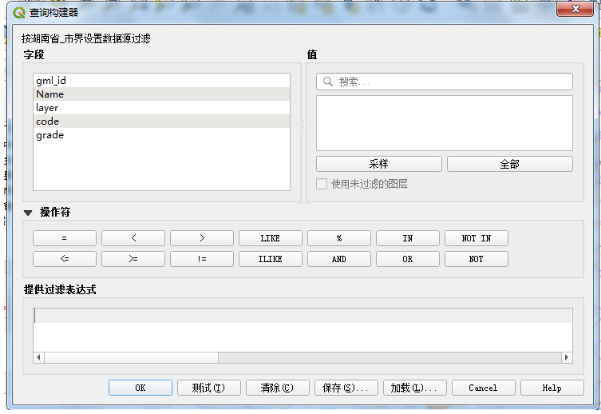Click into the filter expression text area

point(303,330)
